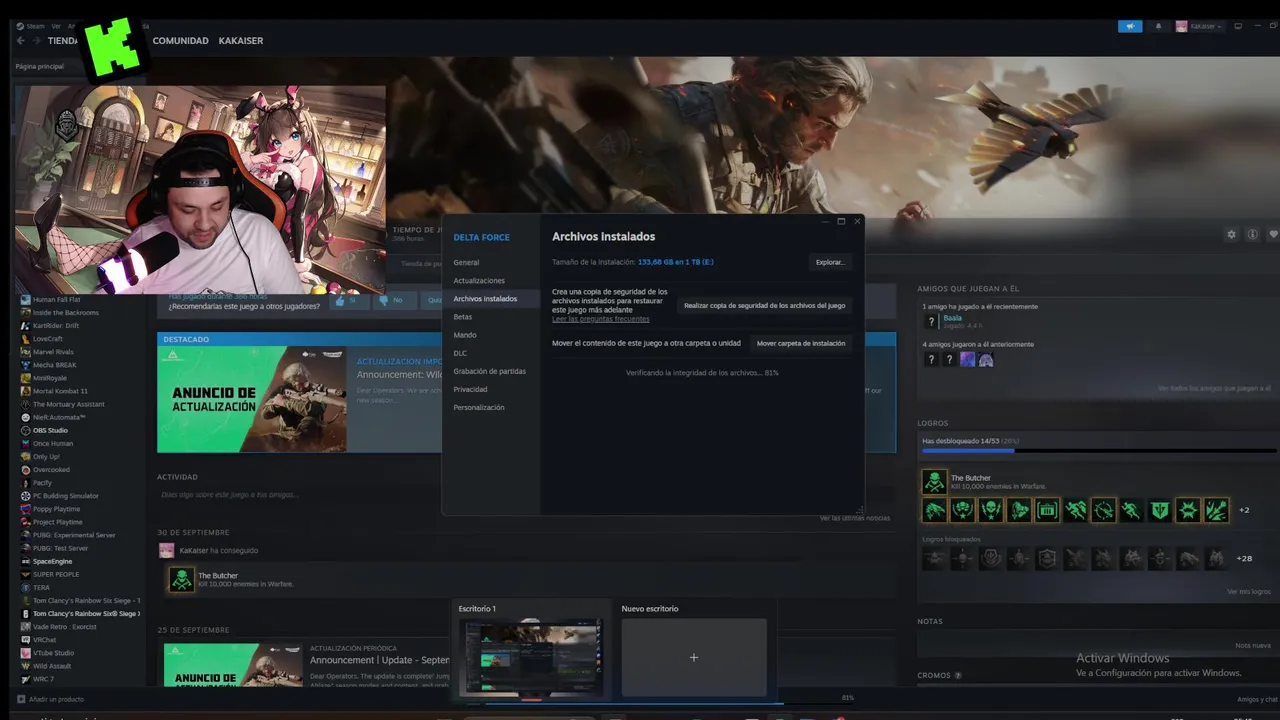The image size is (1280, 720).
Task: Go forward with the right arrow
Action: pos(37,41)
